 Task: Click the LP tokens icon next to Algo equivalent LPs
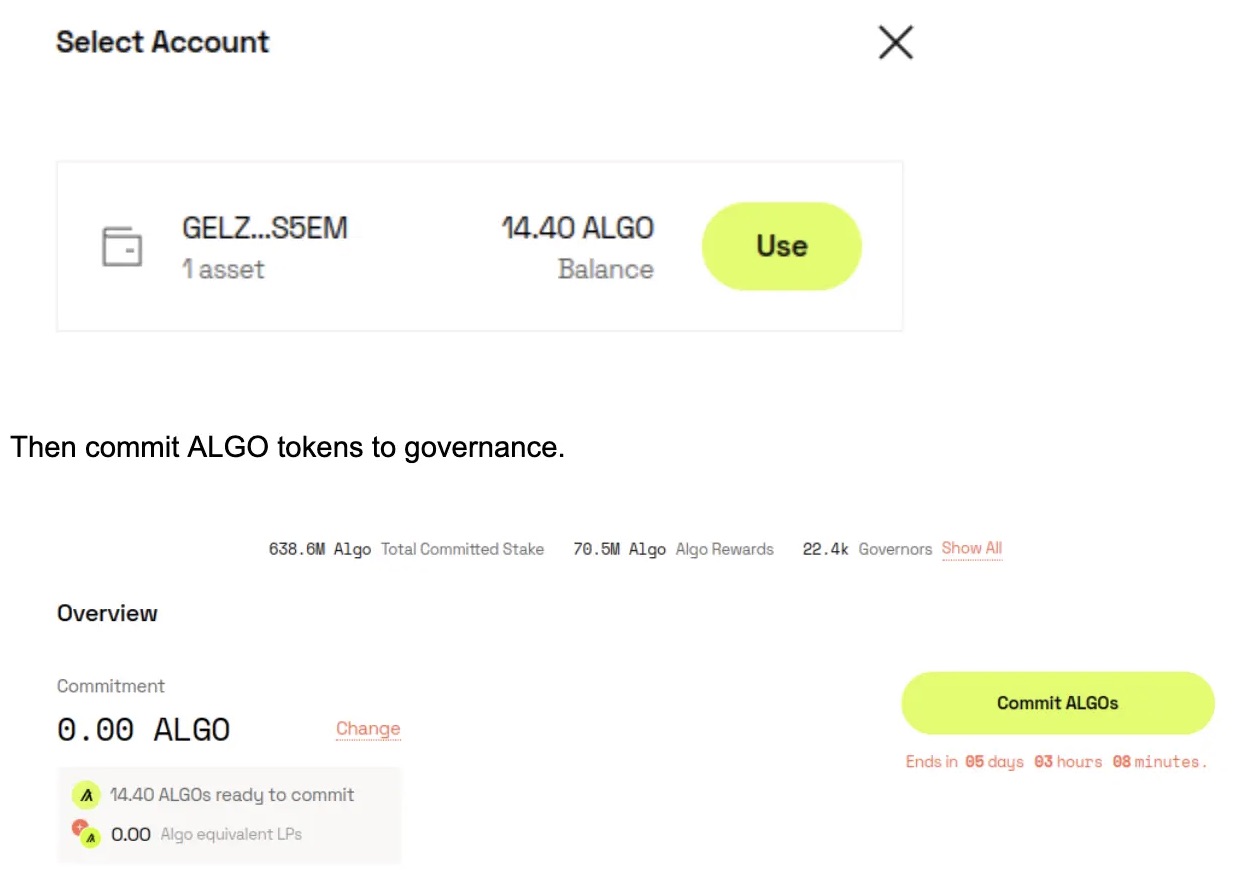point(88,834)
